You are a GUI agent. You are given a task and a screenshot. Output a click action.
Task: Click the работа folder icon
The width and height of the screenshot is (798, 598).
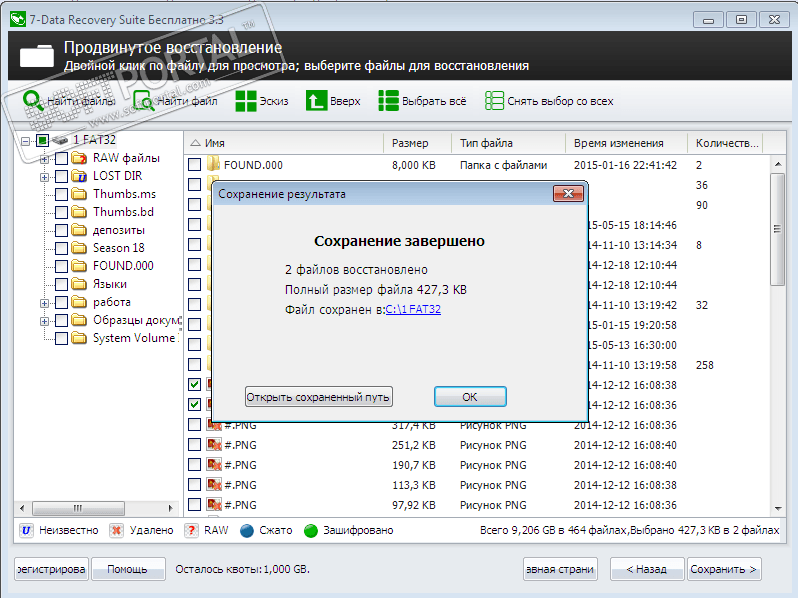tap(79, 302)
